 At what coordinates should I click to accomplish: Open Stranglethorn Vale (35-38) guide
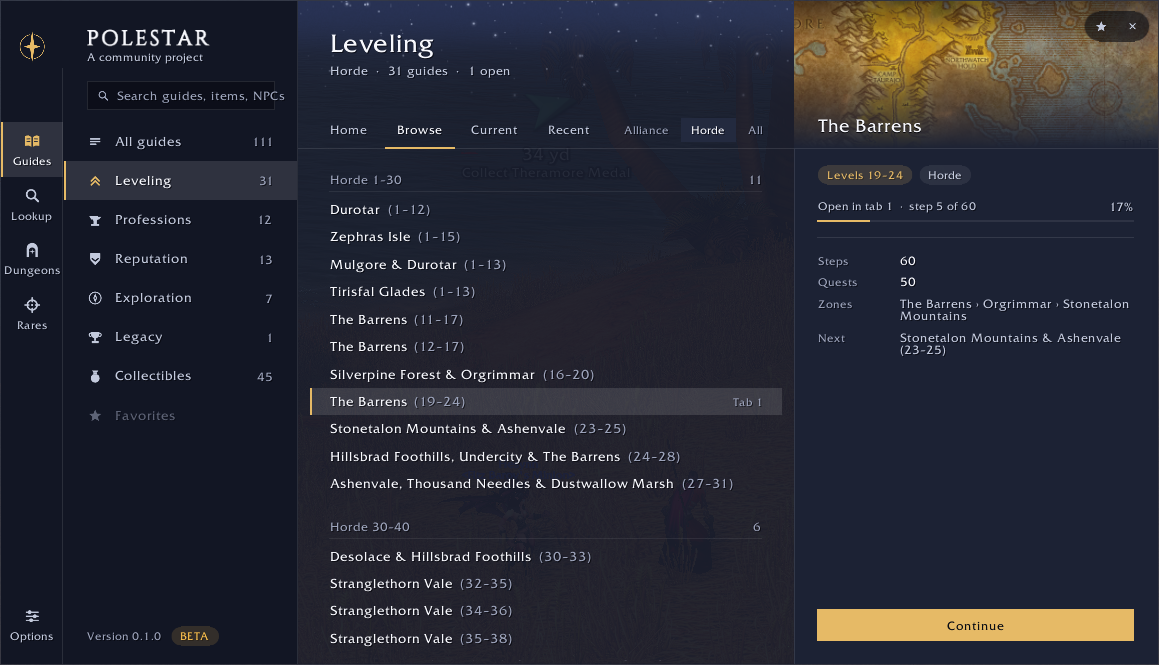[x=545, y=638]
